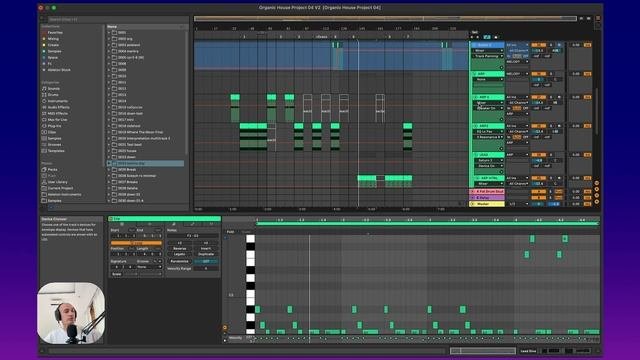Toggle the clip activator next to the clip name

tap(111, 219)
